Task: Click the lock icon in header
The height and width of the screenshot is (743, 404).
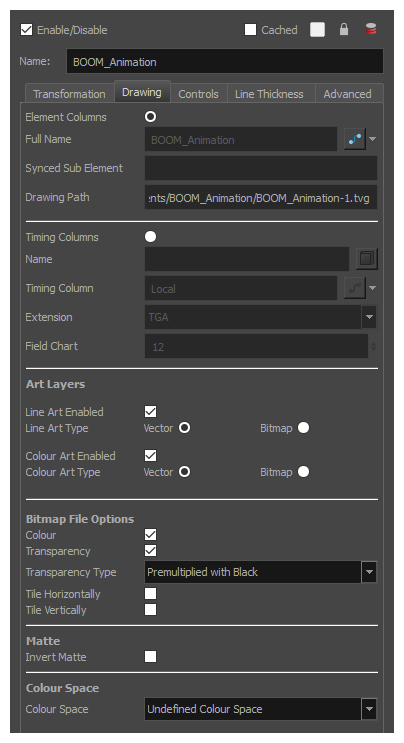Action: 344,29
